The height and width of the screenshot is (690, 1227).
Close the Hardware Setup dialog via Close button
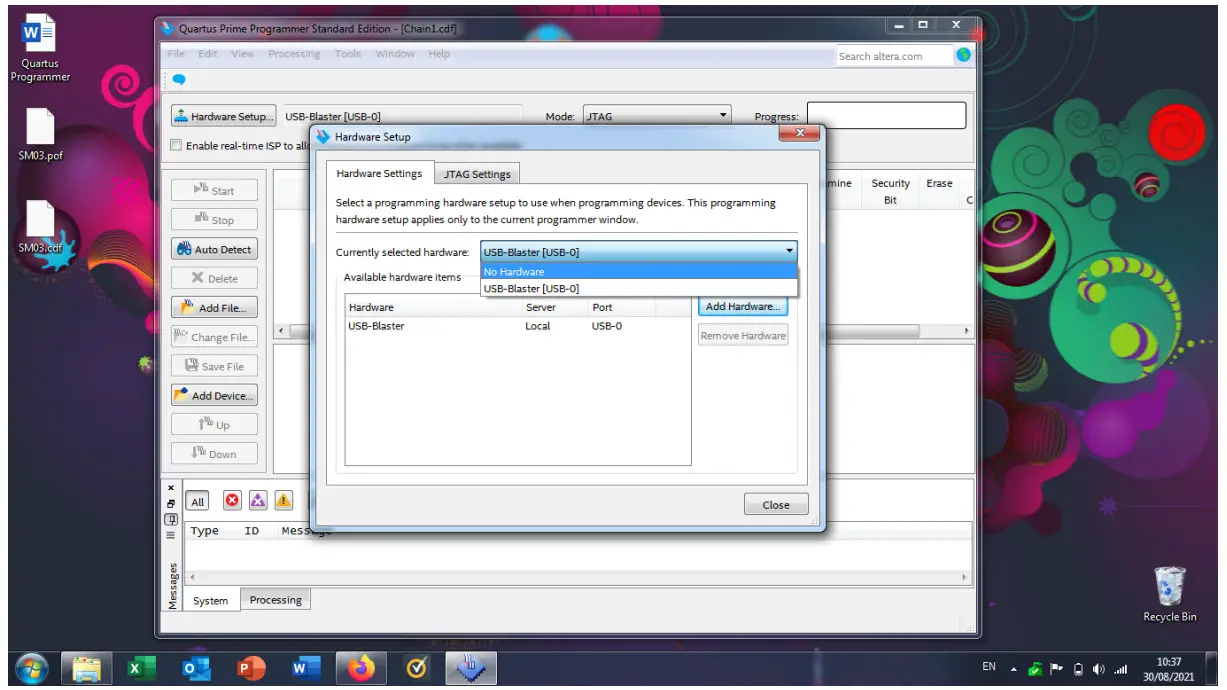coord(776,505)
